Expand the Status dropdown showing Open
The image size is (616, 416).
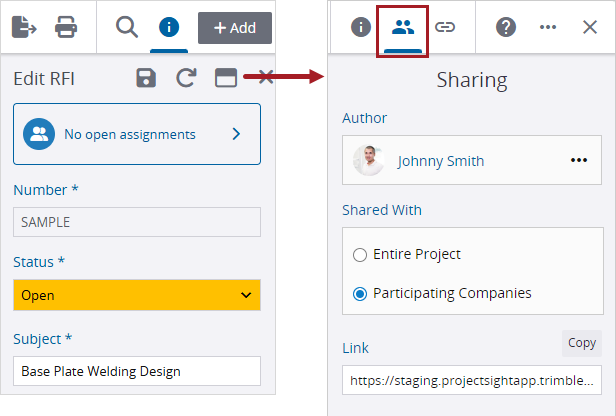point(137,295)
